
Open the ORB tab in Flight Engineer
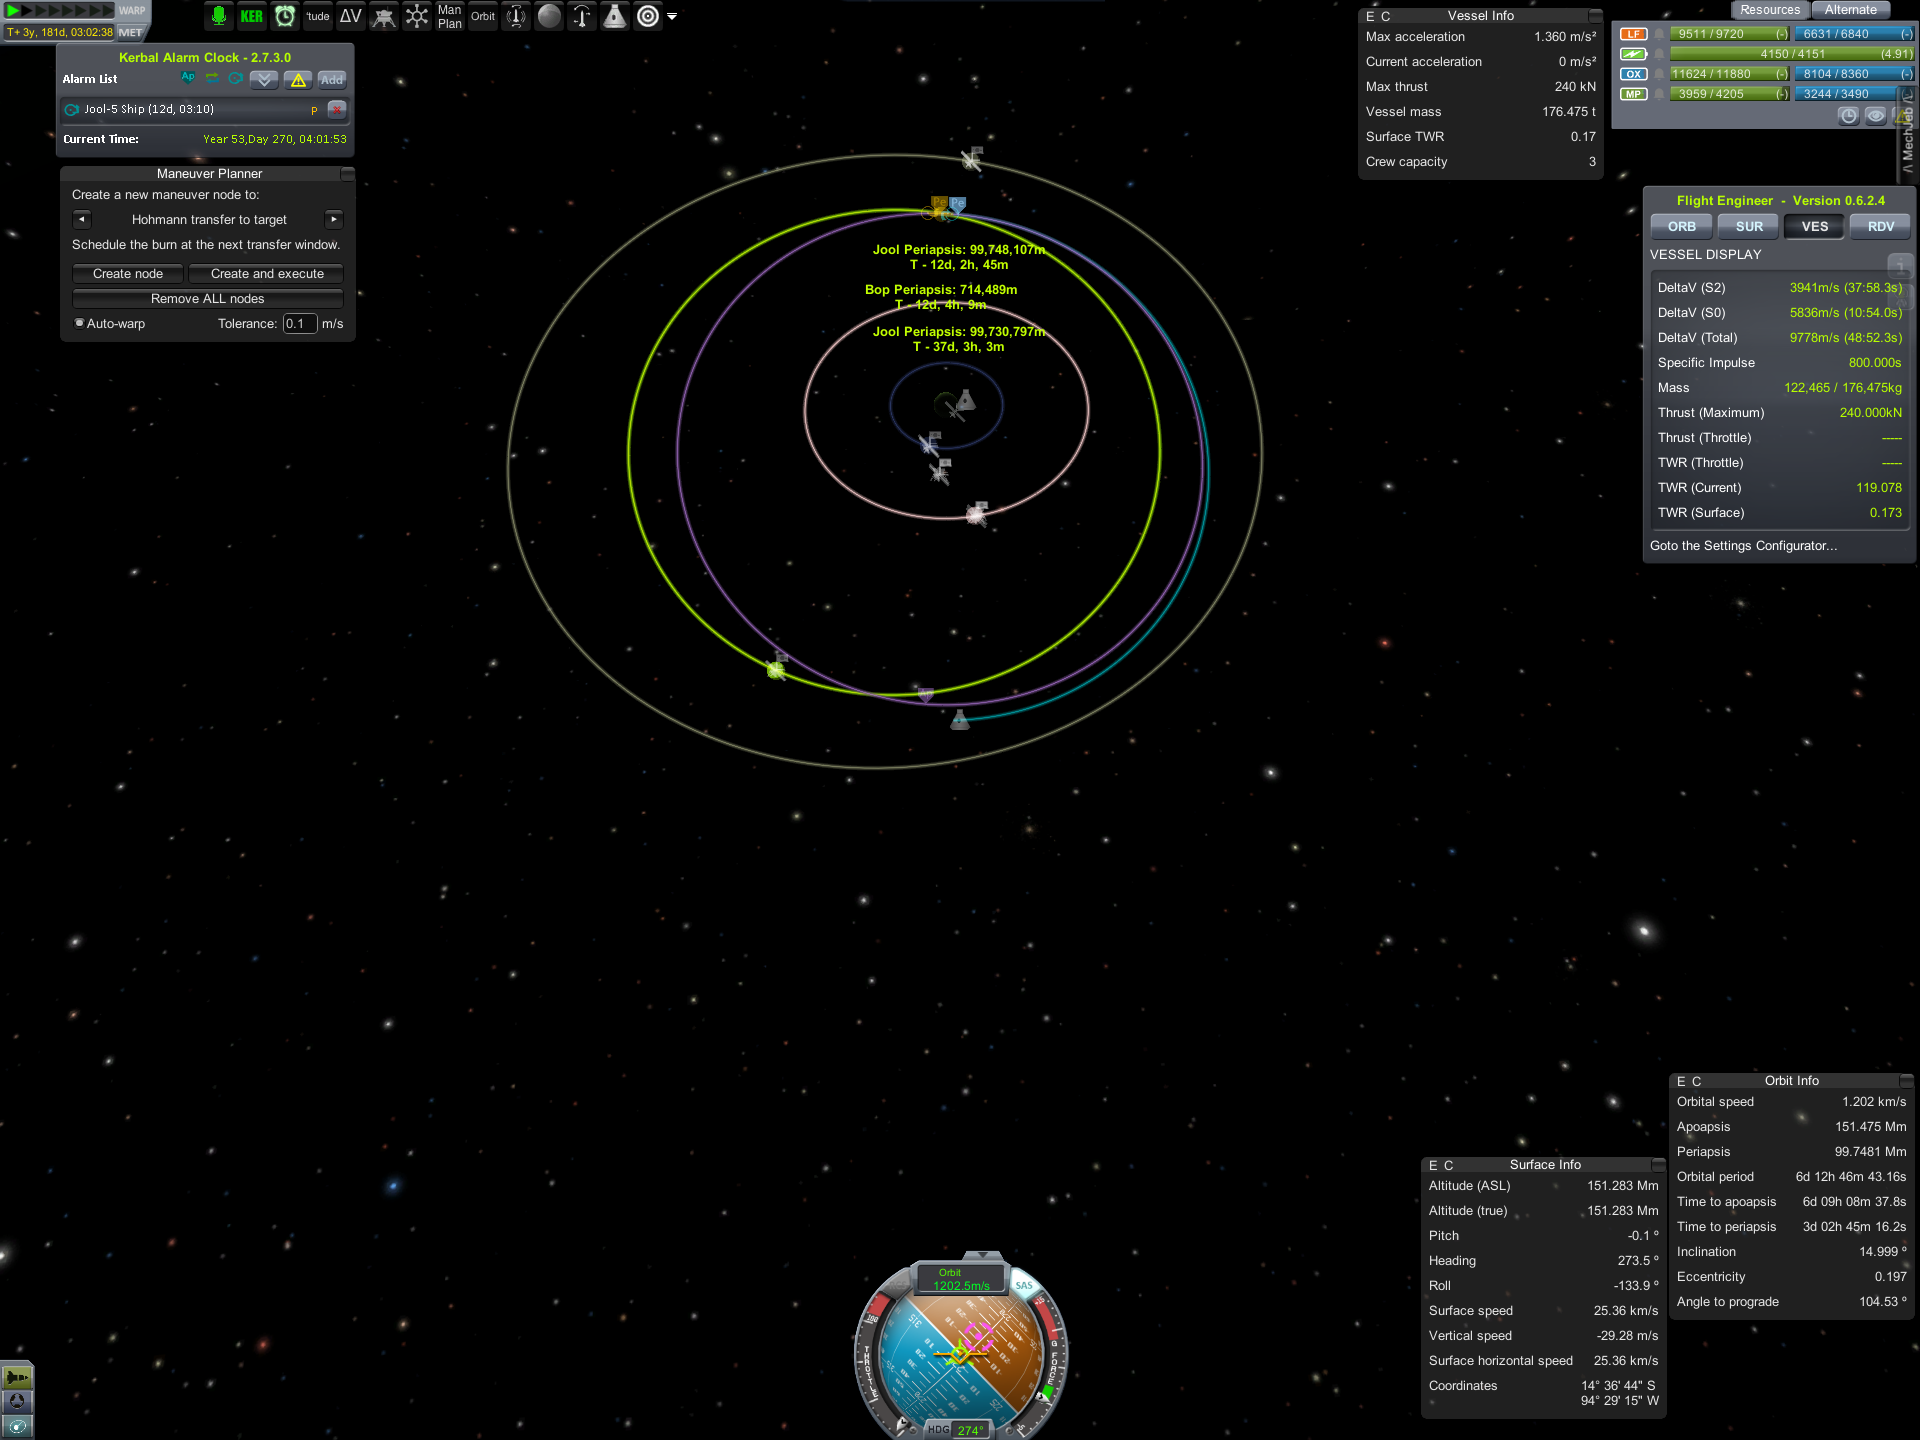pyautogui.click(x=1682, y=227)
